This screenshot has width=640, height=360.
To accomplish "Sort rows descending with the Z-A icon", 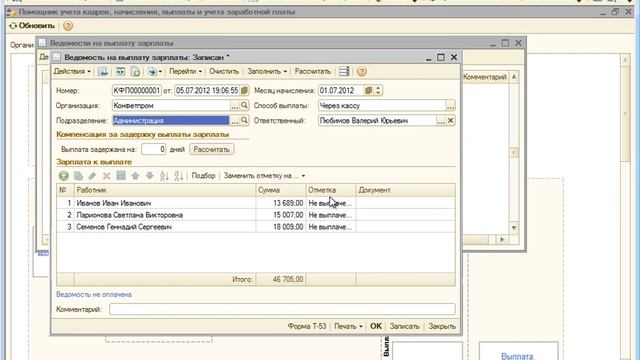I will click(x=178, y=176).
